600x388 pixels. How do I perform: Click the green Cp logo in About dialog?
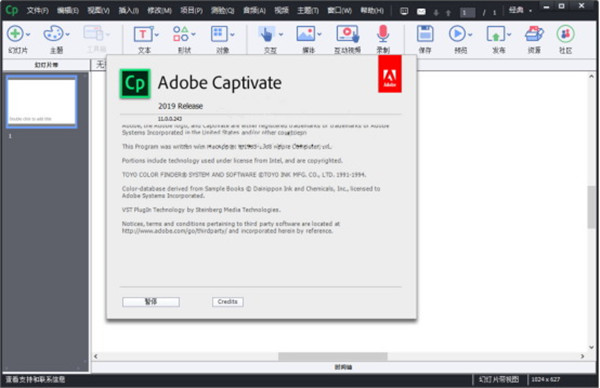[135, 83]
